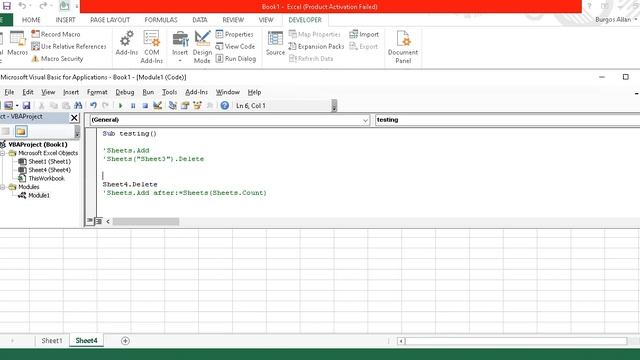The image size is (640, 360).
Task: Open the Run menu
Action: (x=148, y=92)
